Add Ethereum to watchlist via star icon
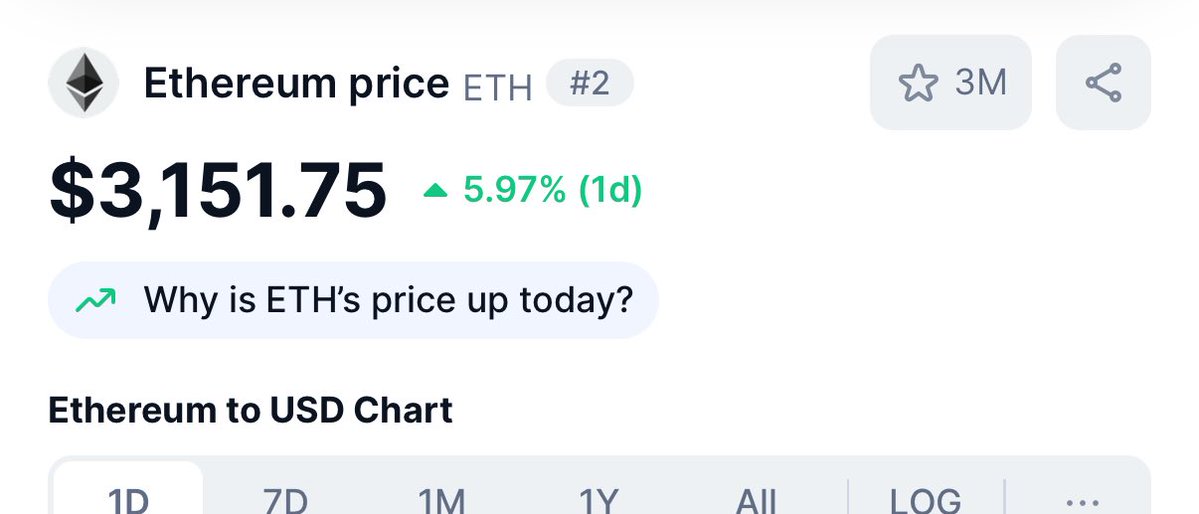Viewport: 1199px width, 514px height. (x=918, y=83)
